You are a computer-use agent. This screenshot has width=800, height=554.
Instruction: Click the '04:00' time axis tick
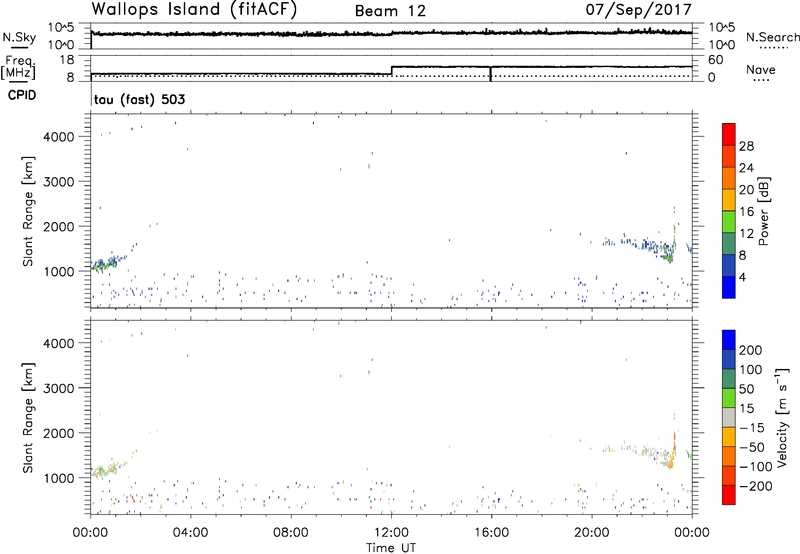tap(190, 533)
